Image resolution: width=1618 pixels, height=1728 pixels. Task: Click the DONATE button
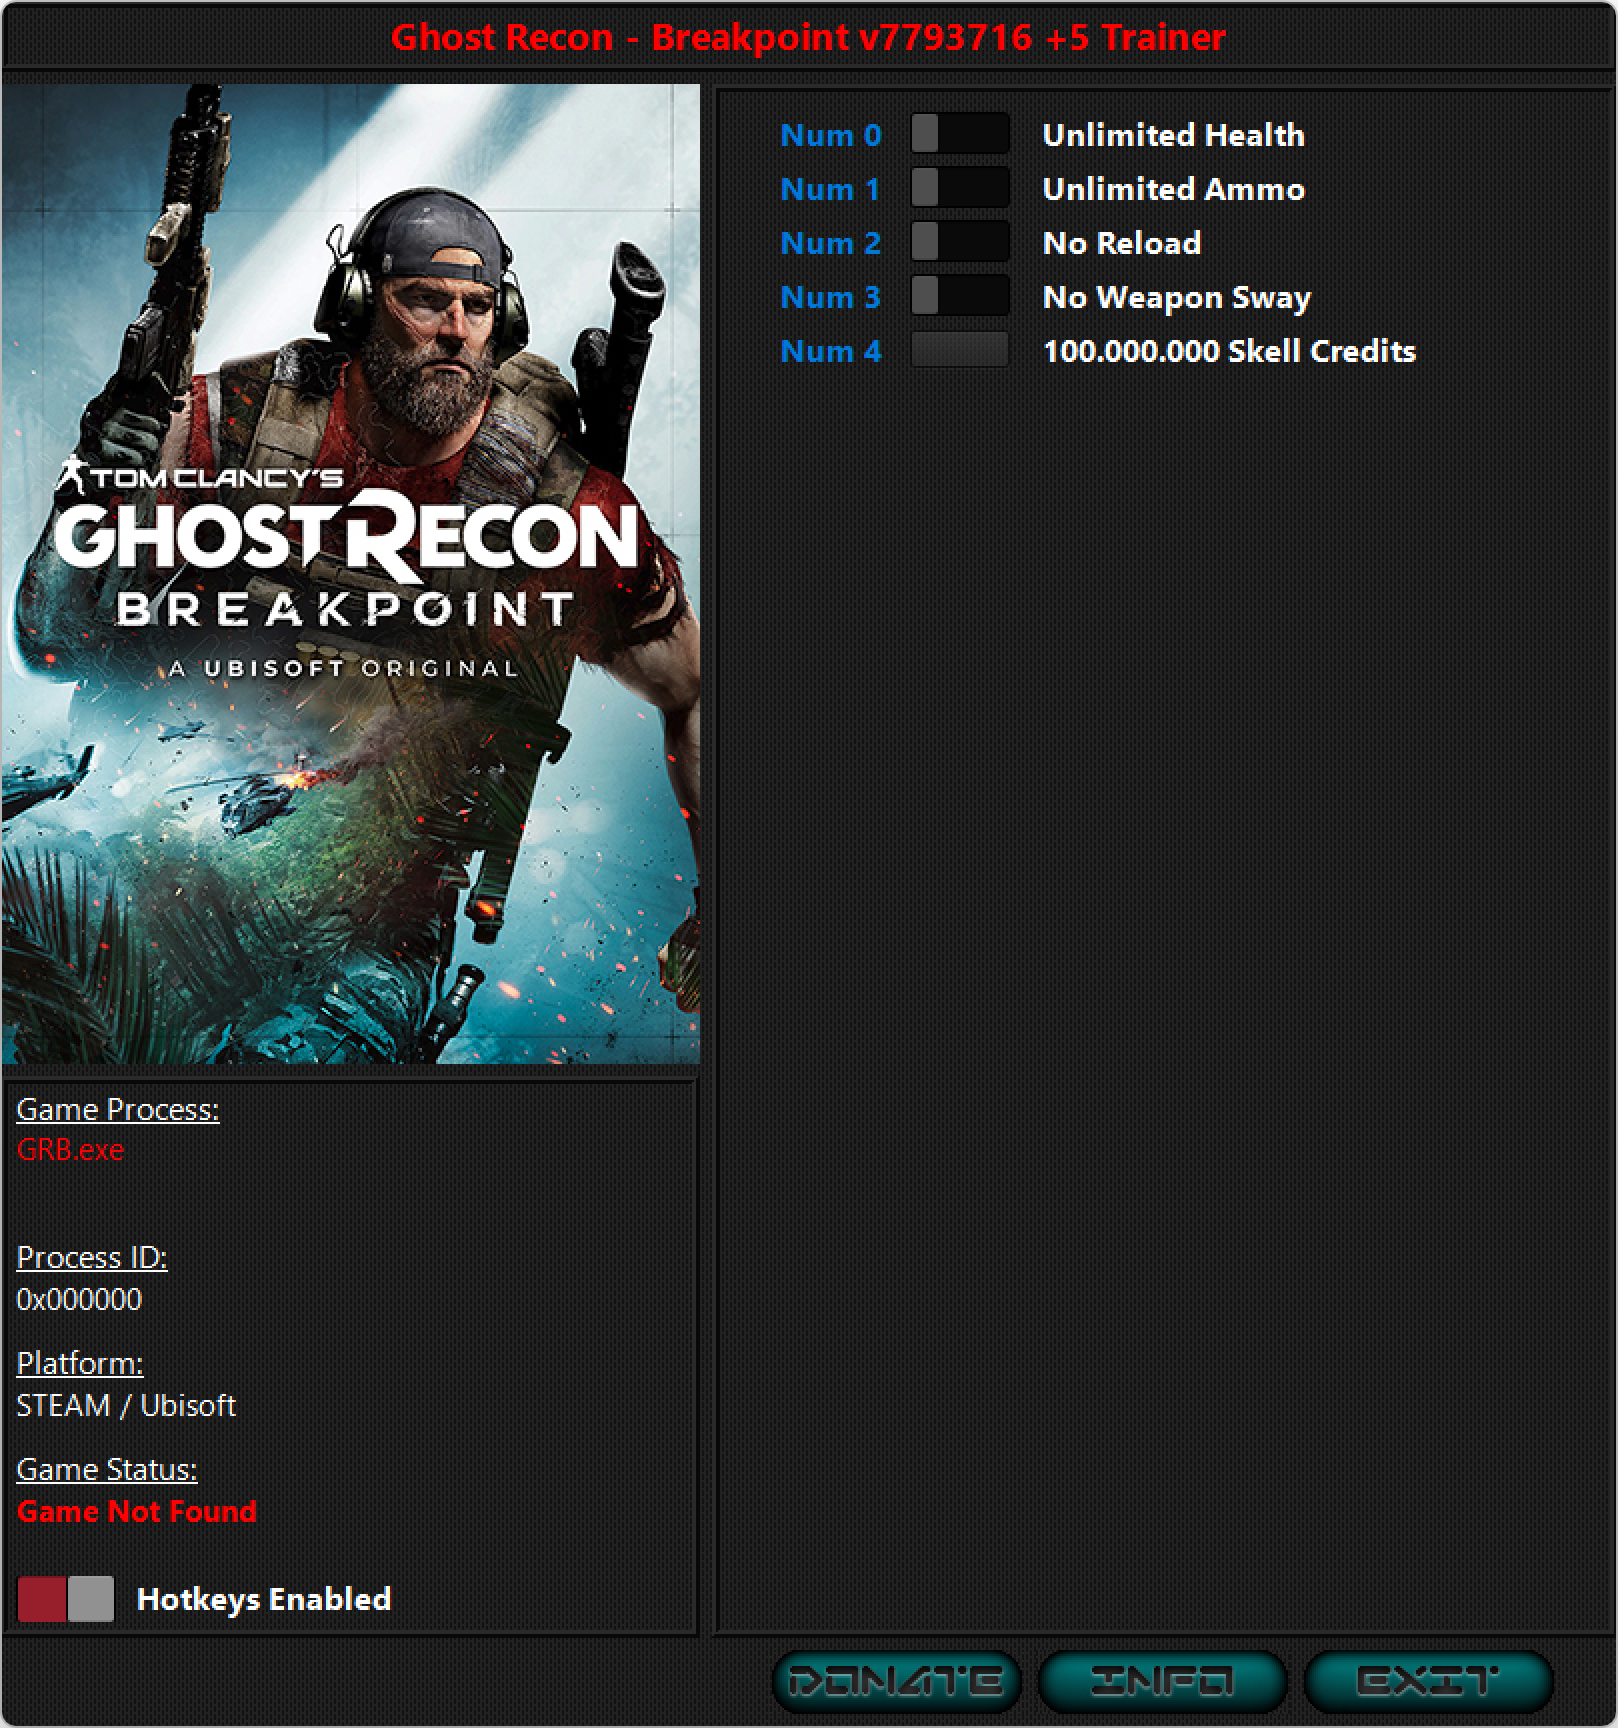tap(897, 1680)
